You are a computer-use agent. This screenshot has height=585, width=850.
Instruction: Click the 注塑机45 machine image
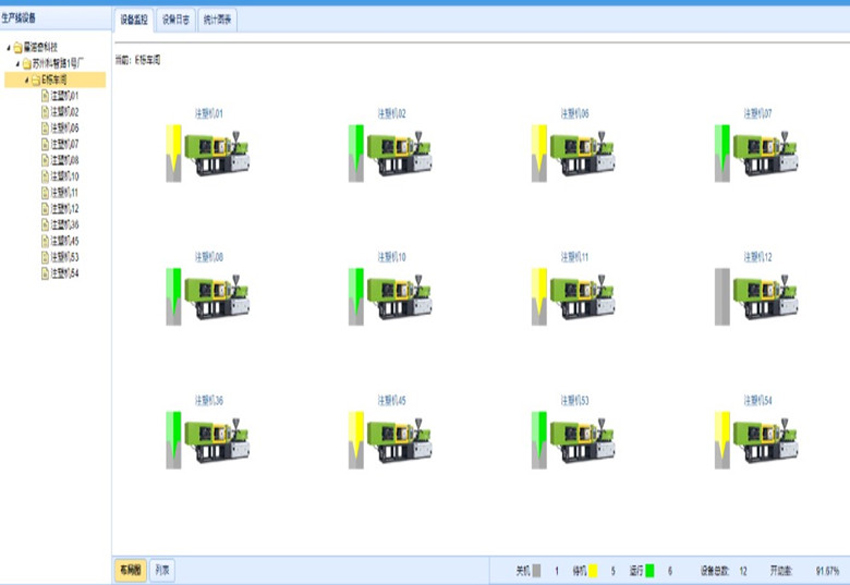click(x=399, y=440)
